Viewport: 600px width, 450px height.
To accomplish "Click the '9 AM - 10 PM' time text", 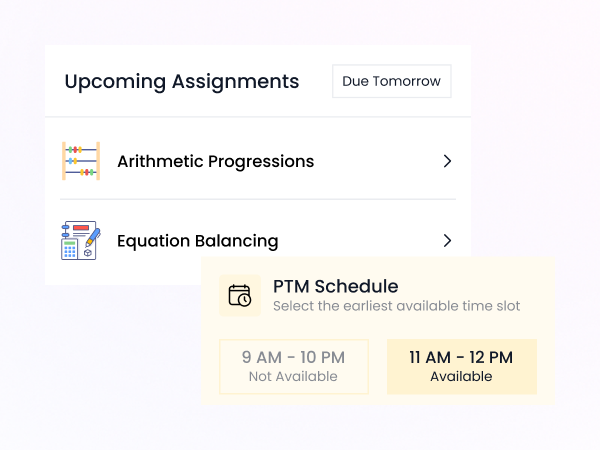I will tap(293, 357).
